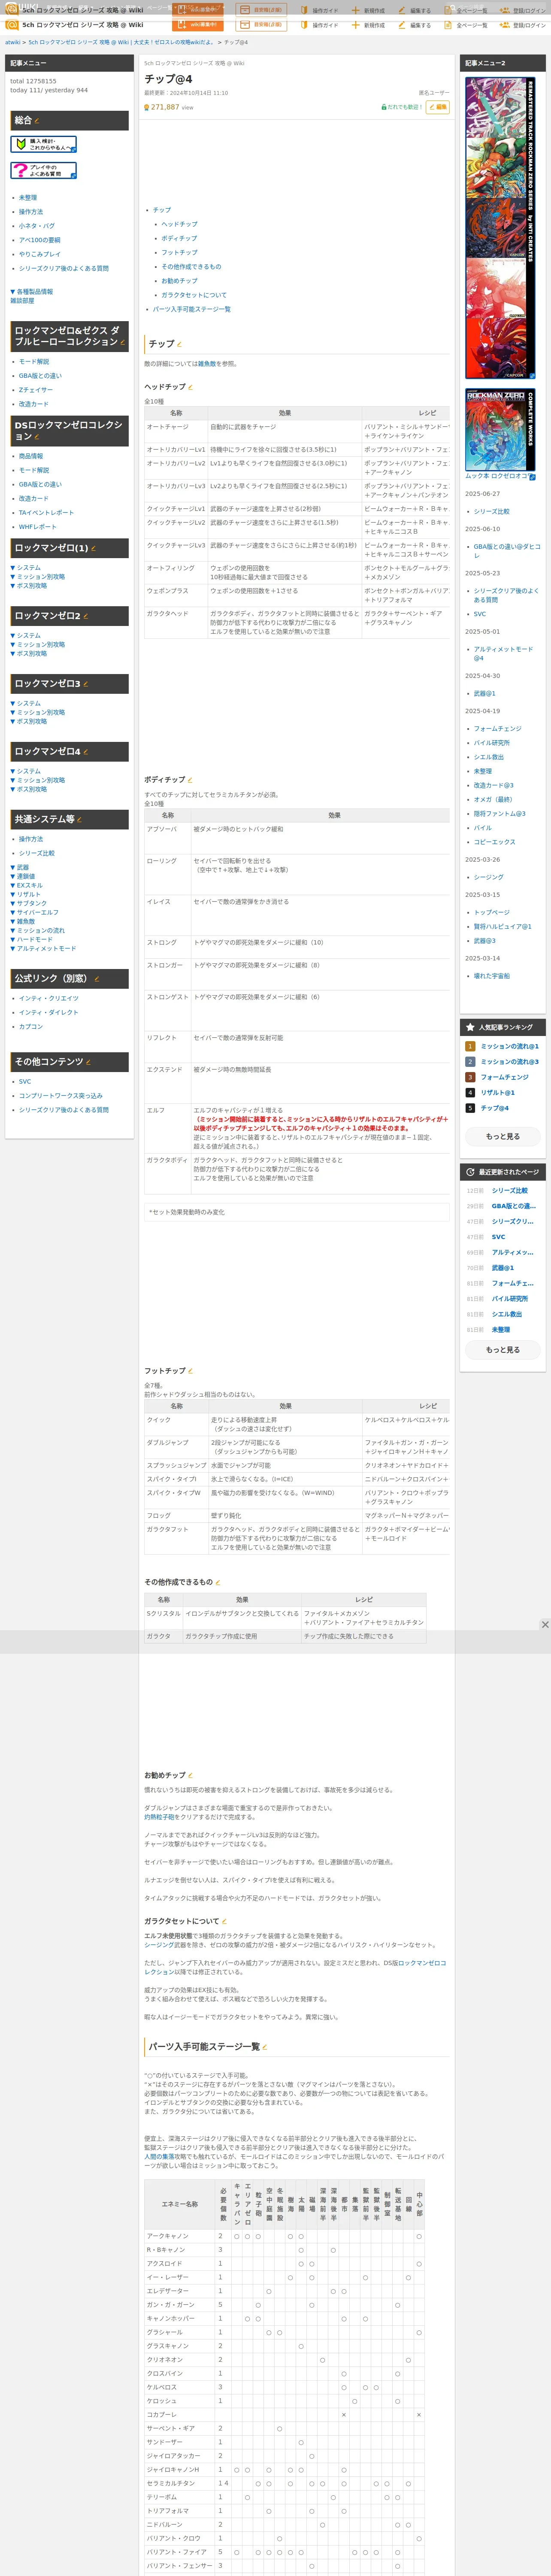Click edit pencil beside 共通システム等 heading
Viewport: 551px width, 2576px height.
click(x=80, y=820)
